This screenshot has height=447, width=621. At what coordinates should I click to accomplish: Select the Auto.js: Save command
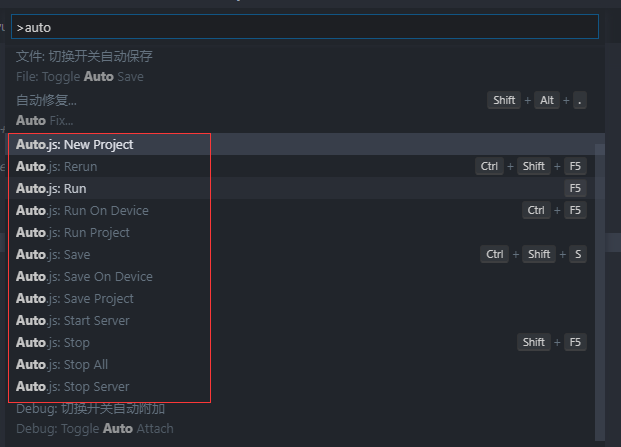(53, 255)
